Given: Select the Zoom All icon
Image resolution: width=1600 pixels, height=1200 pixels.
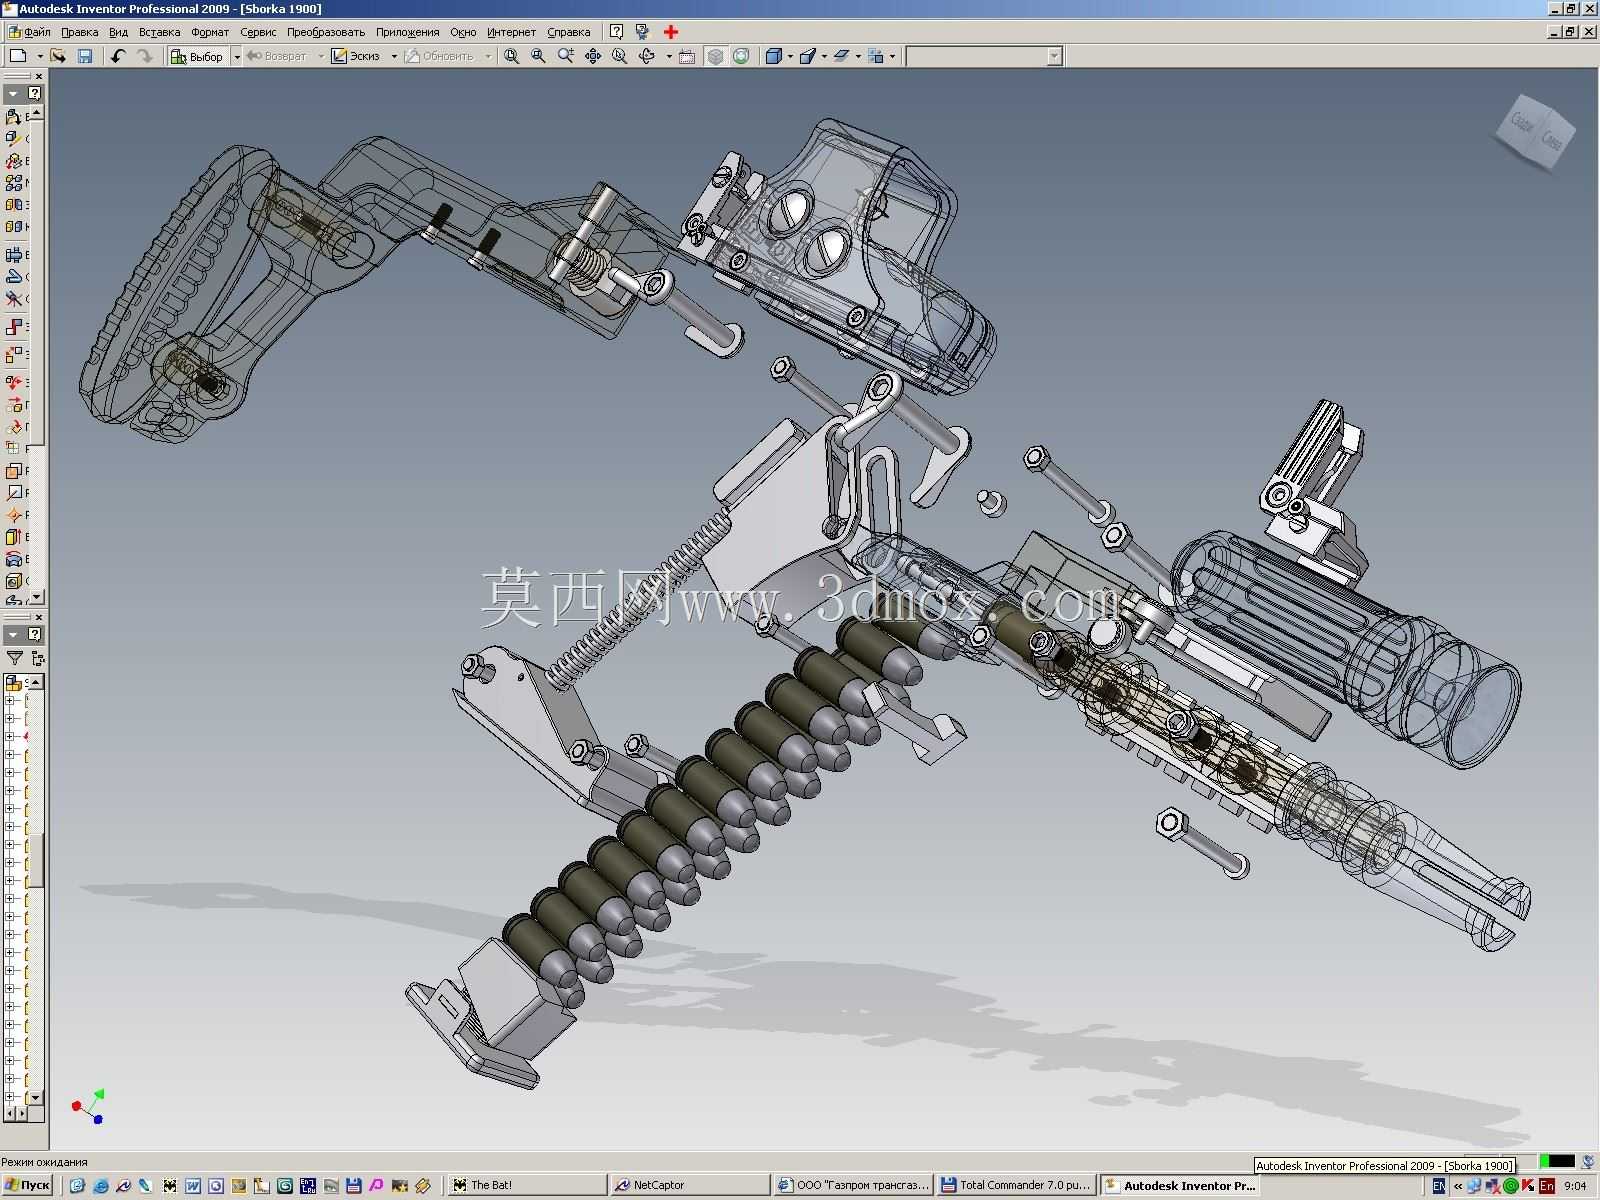Looking at the screenshot, I should [x=511, y=56].
